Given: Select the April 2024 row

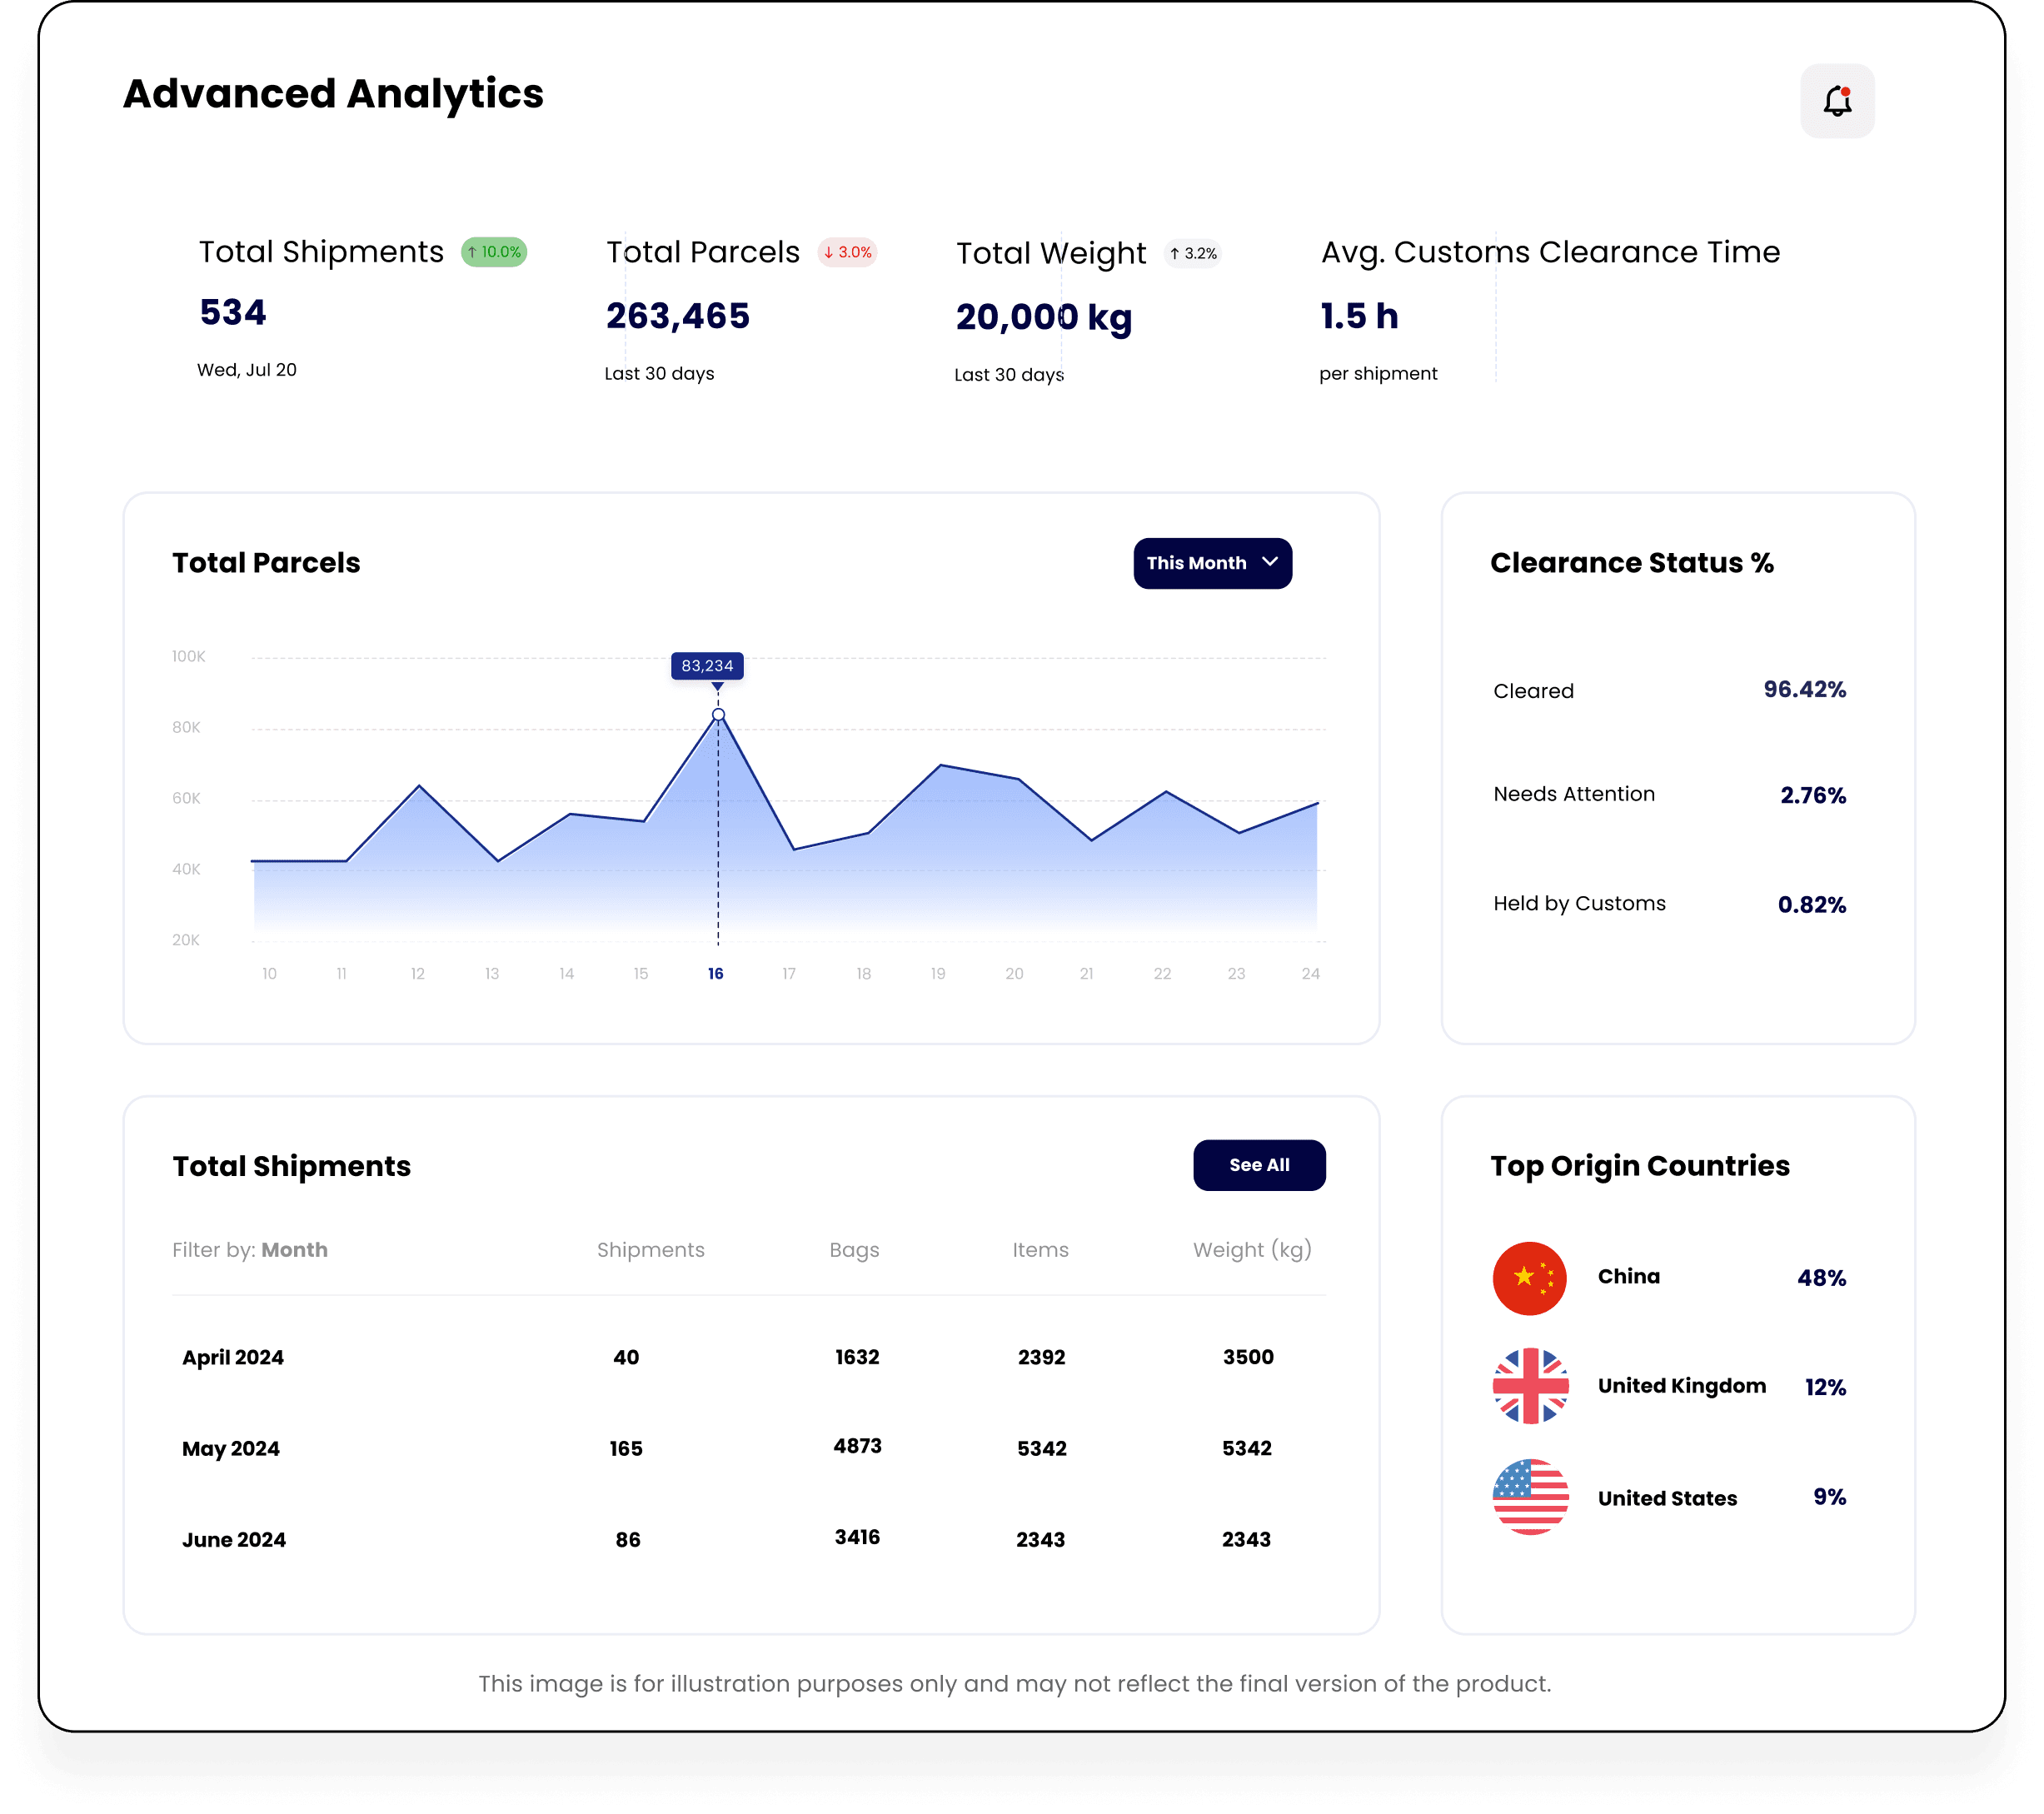Looking at the screenshot, I should [233, 1357].
